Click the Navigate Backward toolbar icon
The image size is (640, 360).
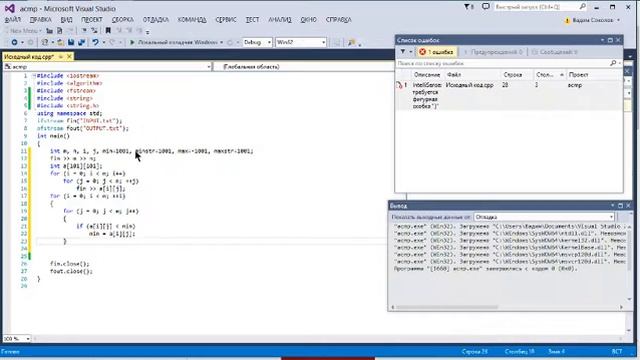point(14,42)
